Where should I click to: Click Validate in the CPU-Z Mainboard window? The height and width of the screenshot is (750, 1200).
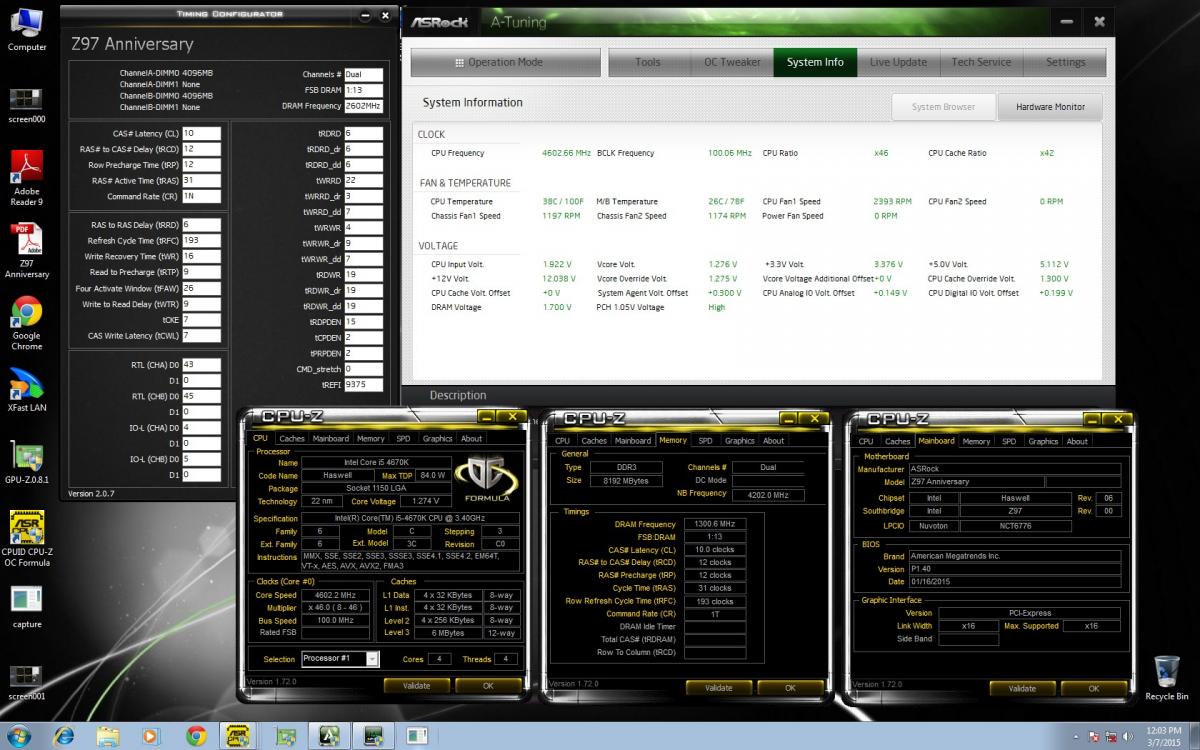click(1022, 688)
